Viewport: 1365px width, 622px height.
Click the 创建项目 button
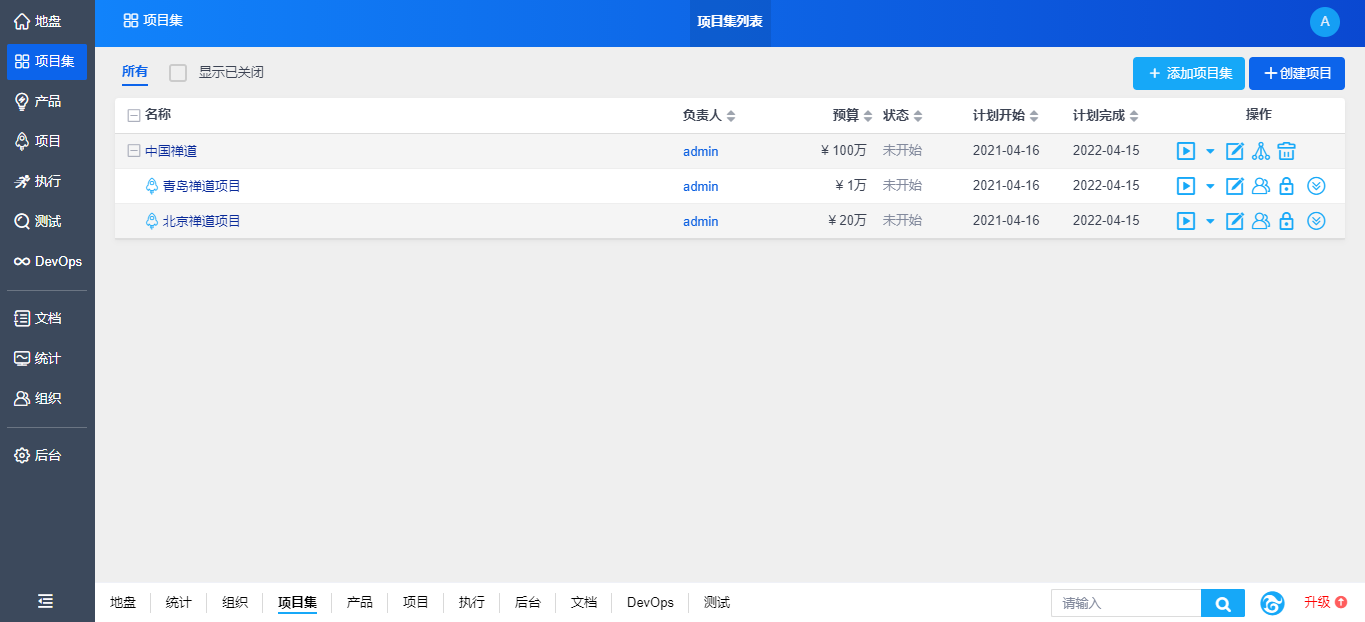1296,73
